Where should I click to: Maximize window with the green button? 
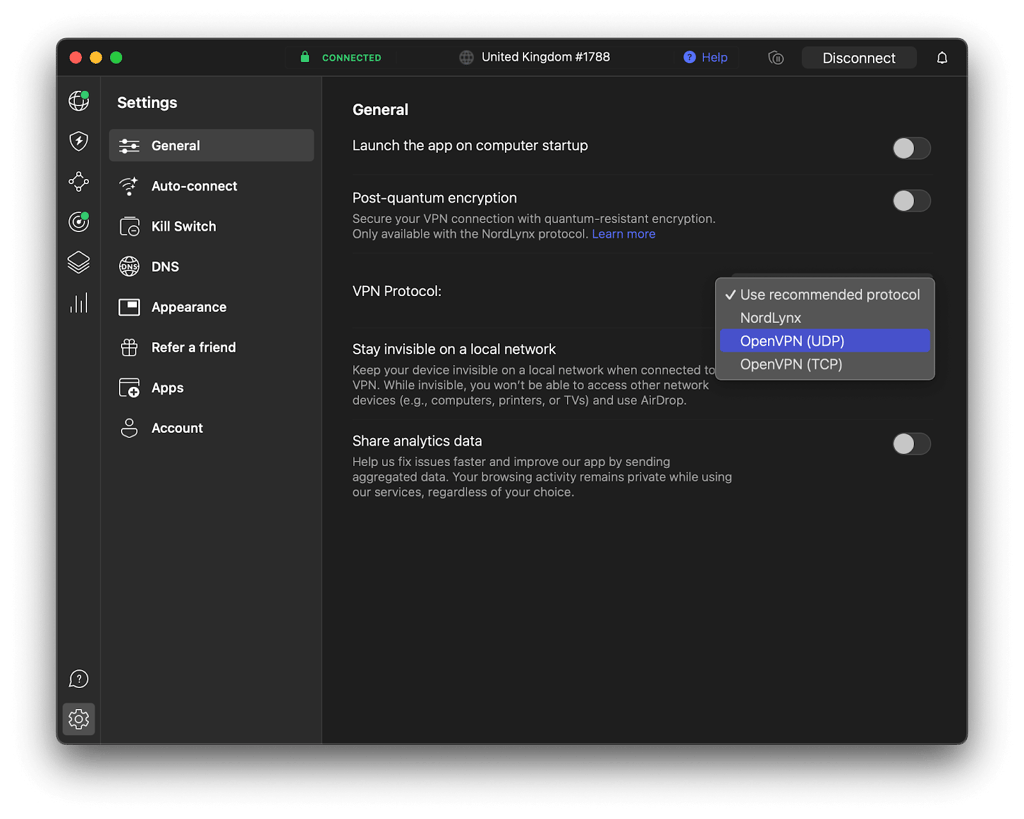pos(116,57)
